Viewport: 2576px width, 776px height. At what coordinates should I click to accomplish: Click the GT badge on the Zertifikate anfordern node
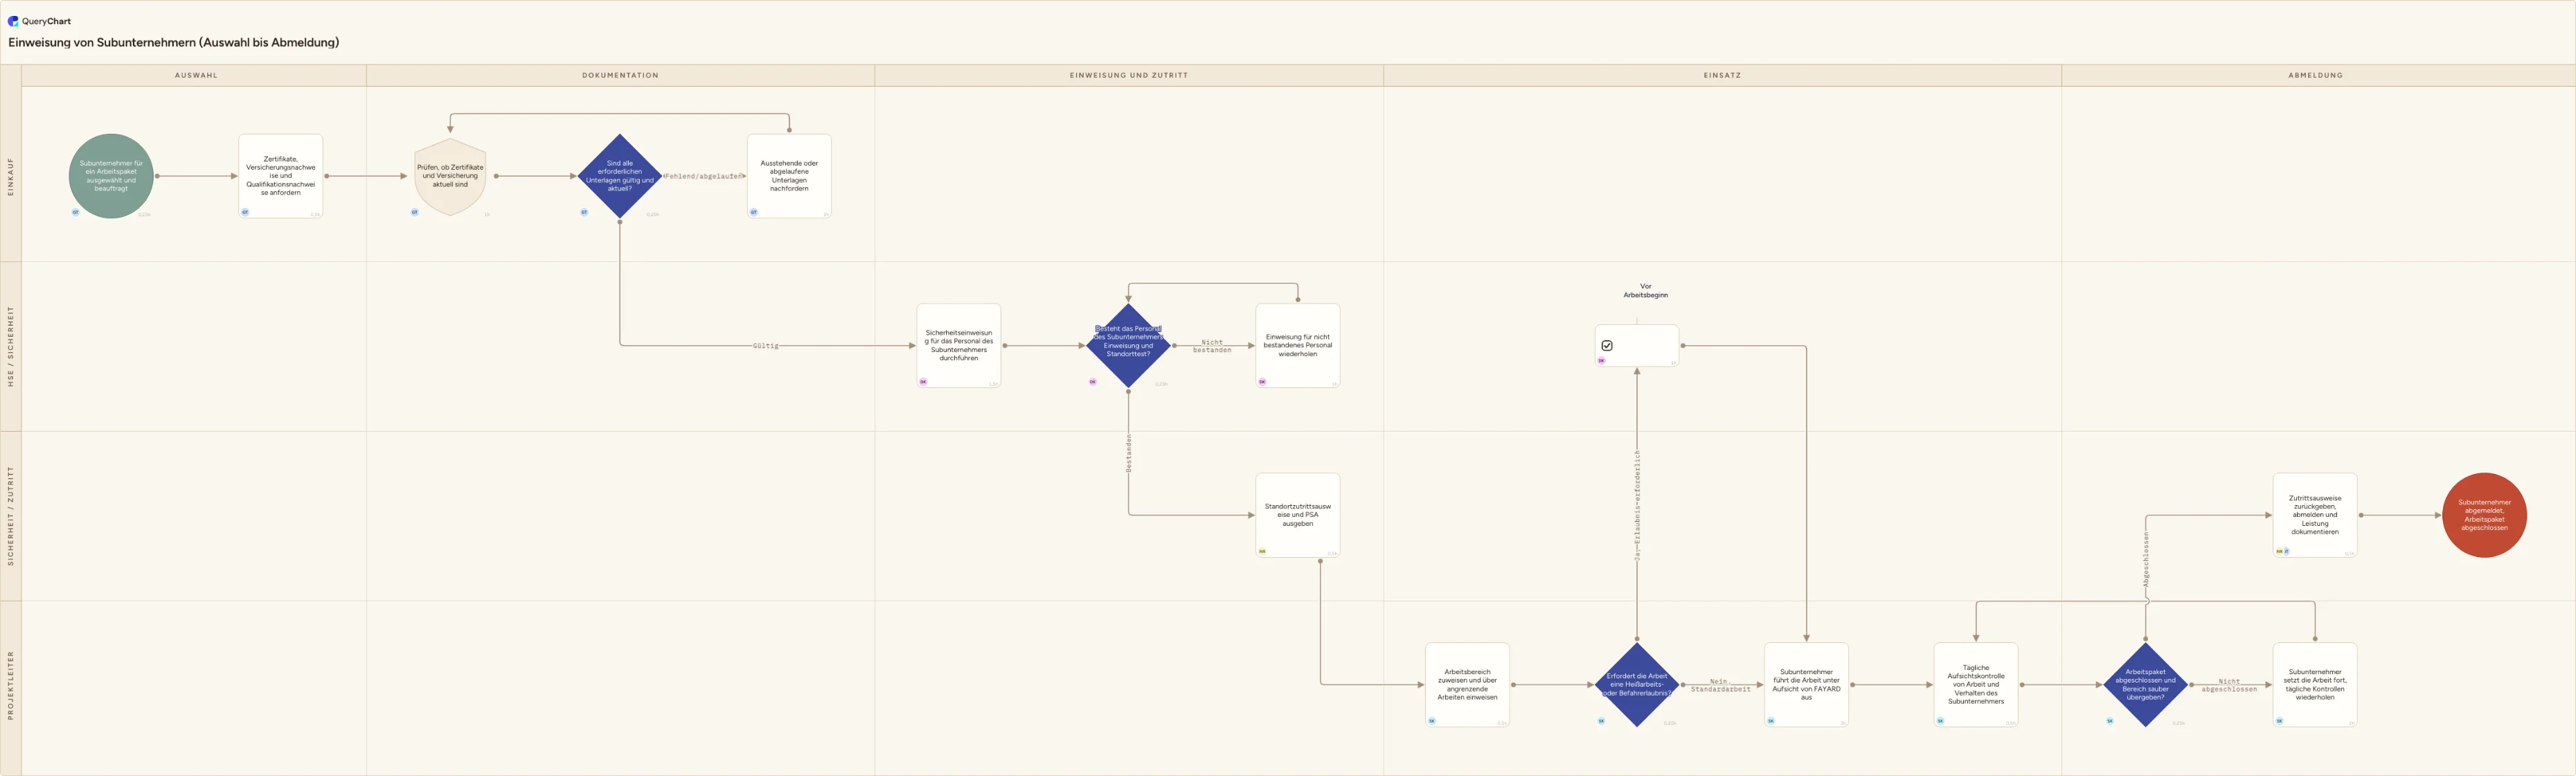[245, 212]
